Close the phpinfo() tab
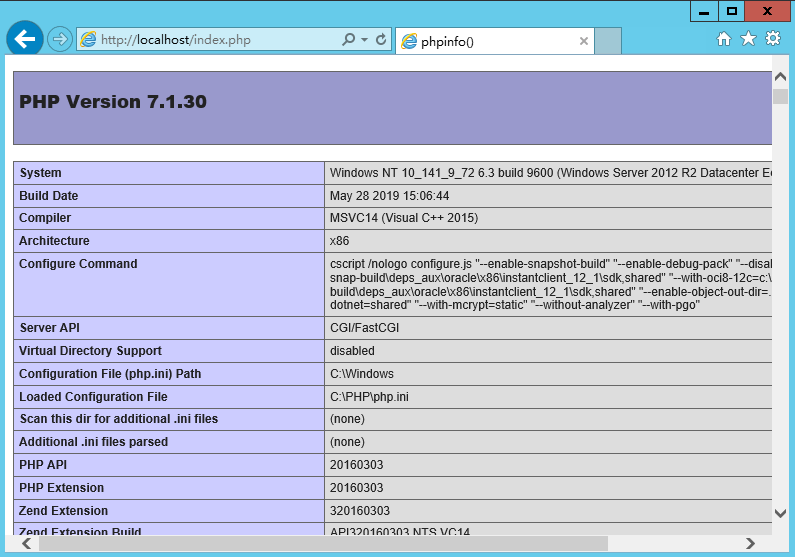 click(x=584, y=41)
